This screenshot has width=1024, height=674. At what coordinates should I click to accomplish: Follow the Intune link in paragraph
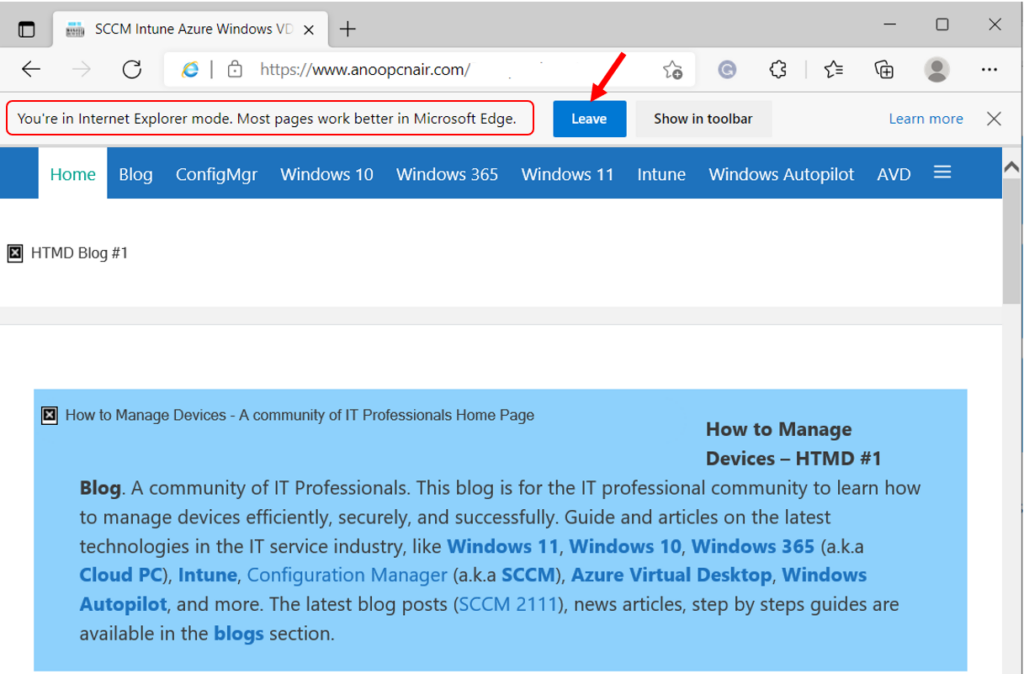(x=207, y=575)
